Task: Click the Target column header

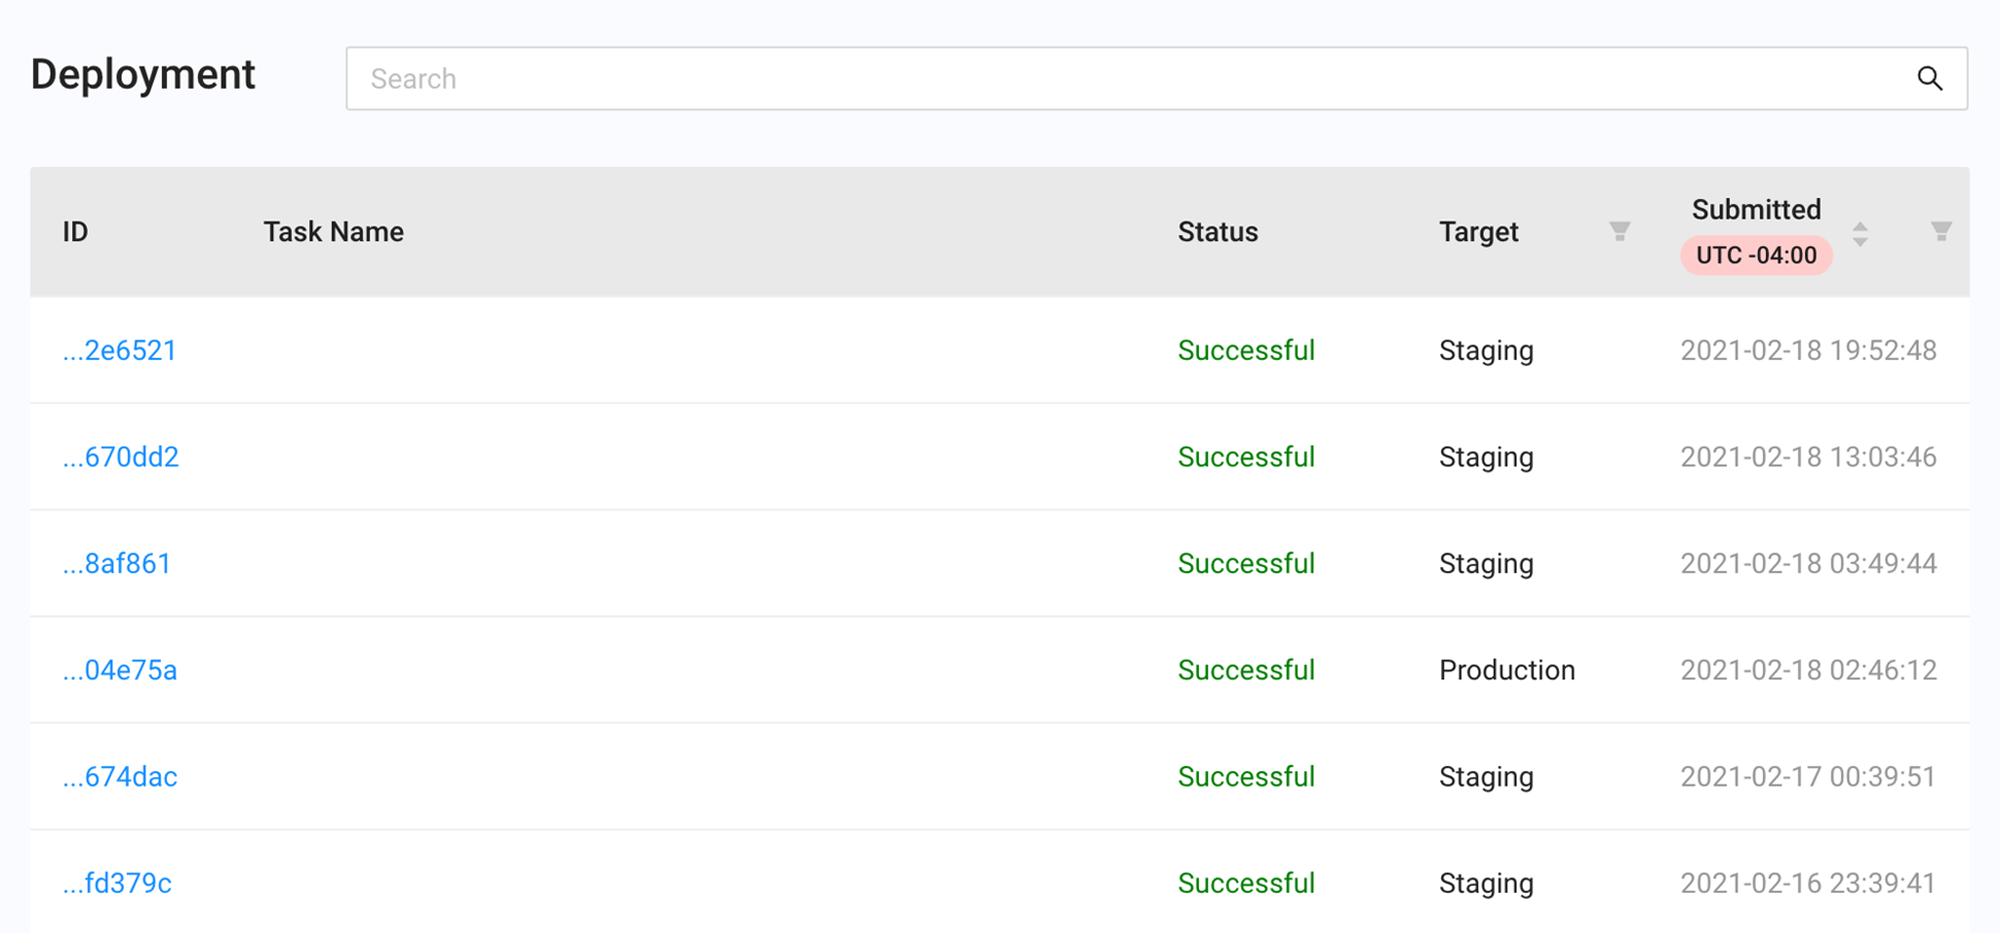Action: [1478, 232]
